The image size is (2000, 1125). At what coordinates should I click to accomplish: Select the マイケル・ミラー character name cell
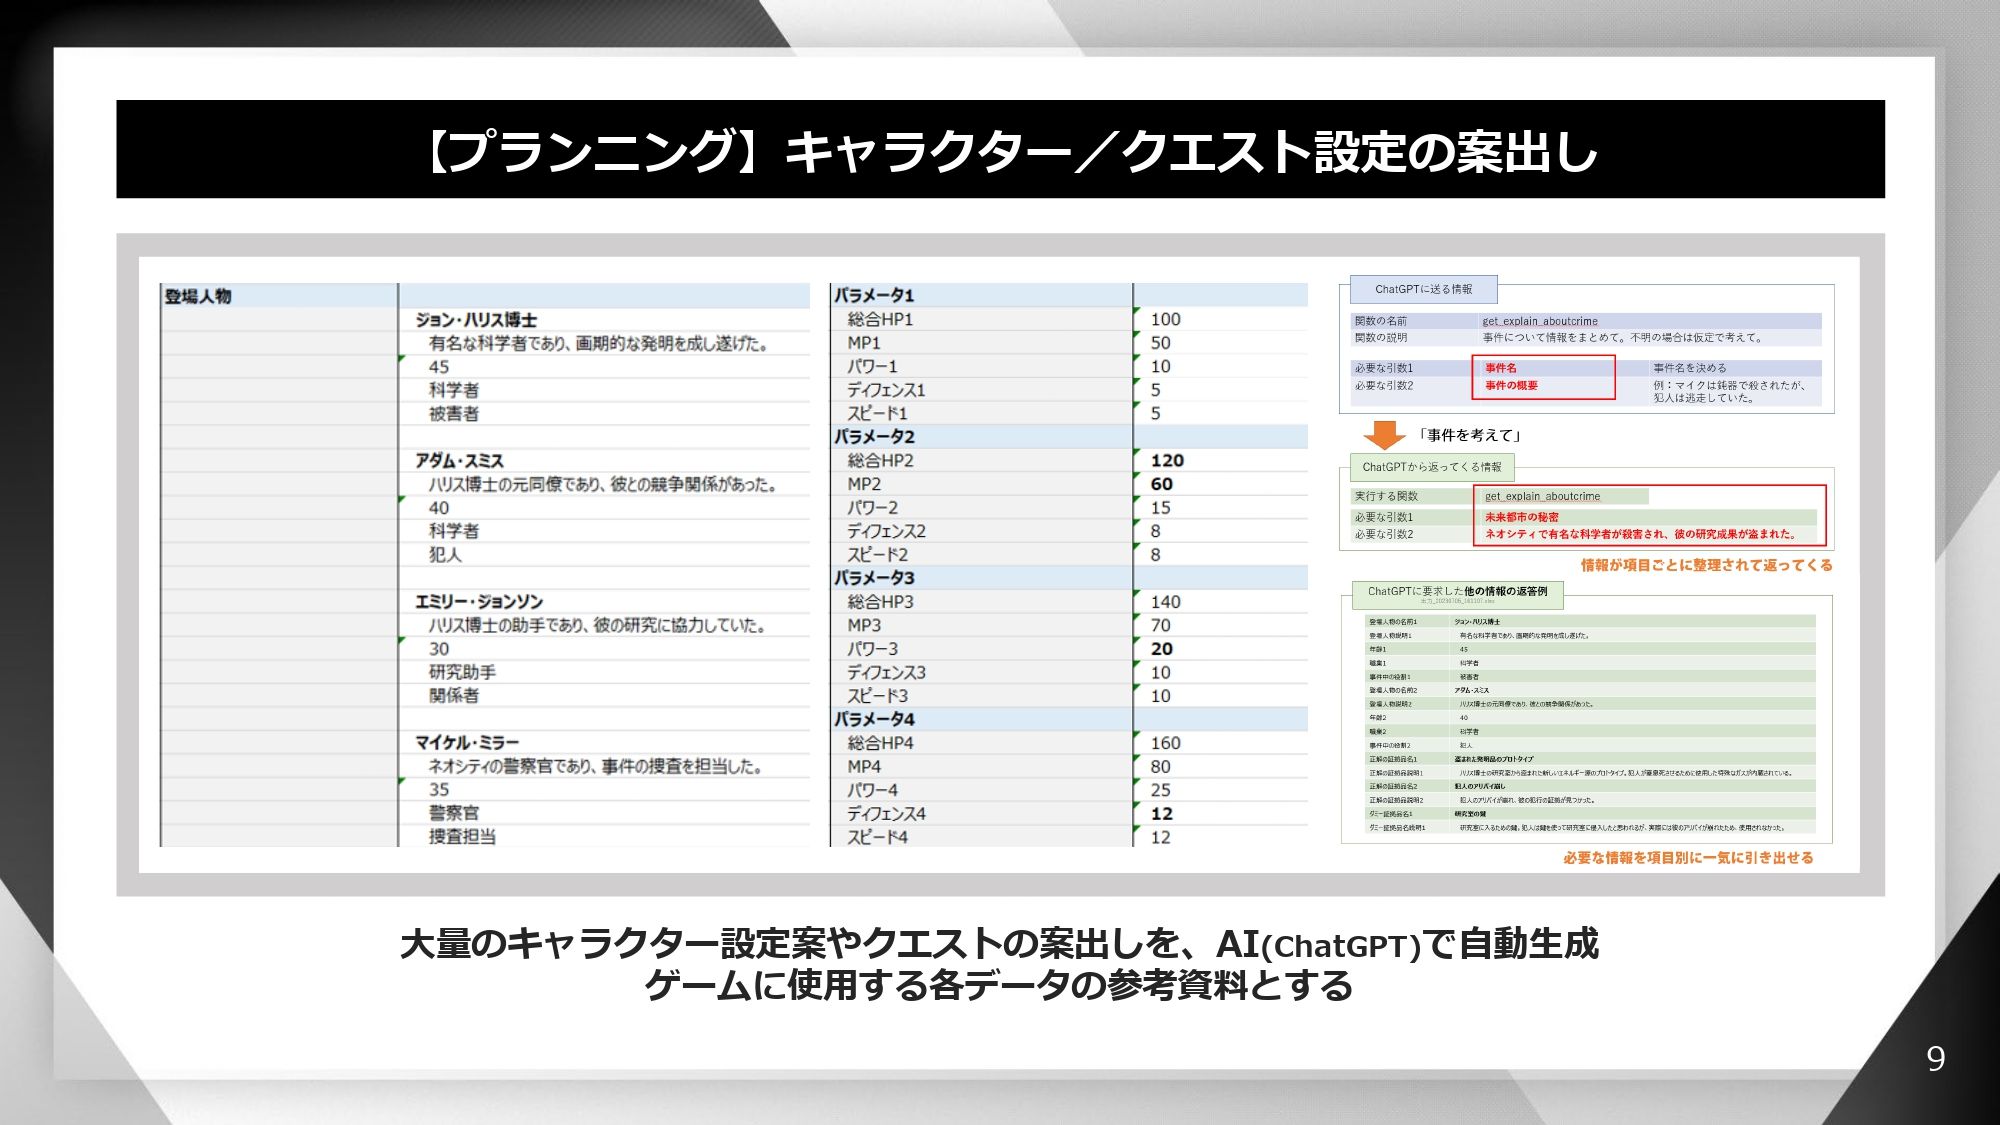pos(470,740)
